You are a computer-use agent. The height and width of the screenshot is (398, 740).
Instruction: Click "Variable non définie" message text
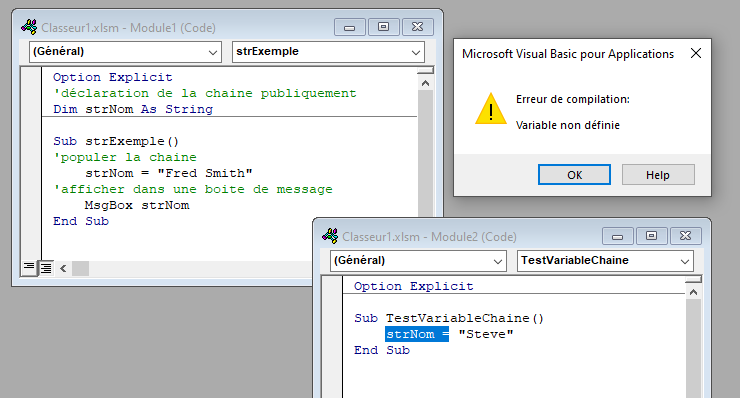point(568,125)
